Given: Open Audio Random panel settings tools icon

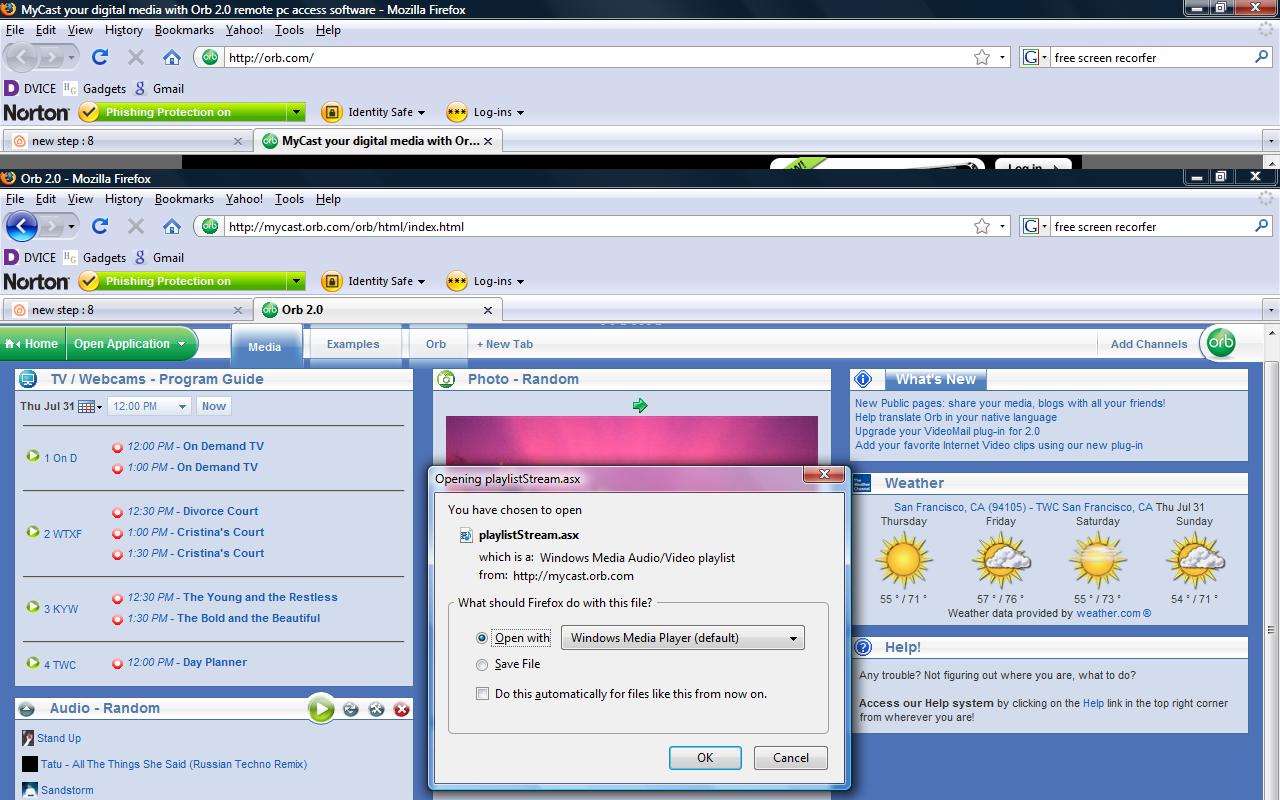Looking at the screenshot, I should point(377,709).
